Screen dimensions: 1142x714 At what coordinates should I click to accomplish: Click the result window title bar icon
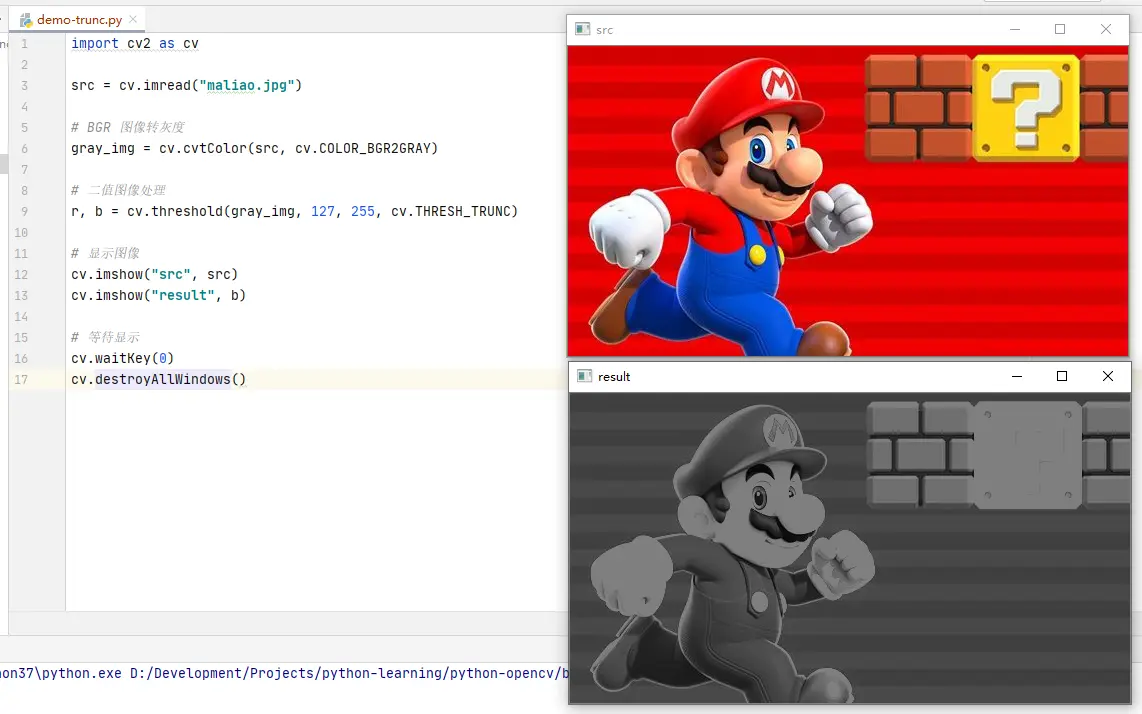584,376
